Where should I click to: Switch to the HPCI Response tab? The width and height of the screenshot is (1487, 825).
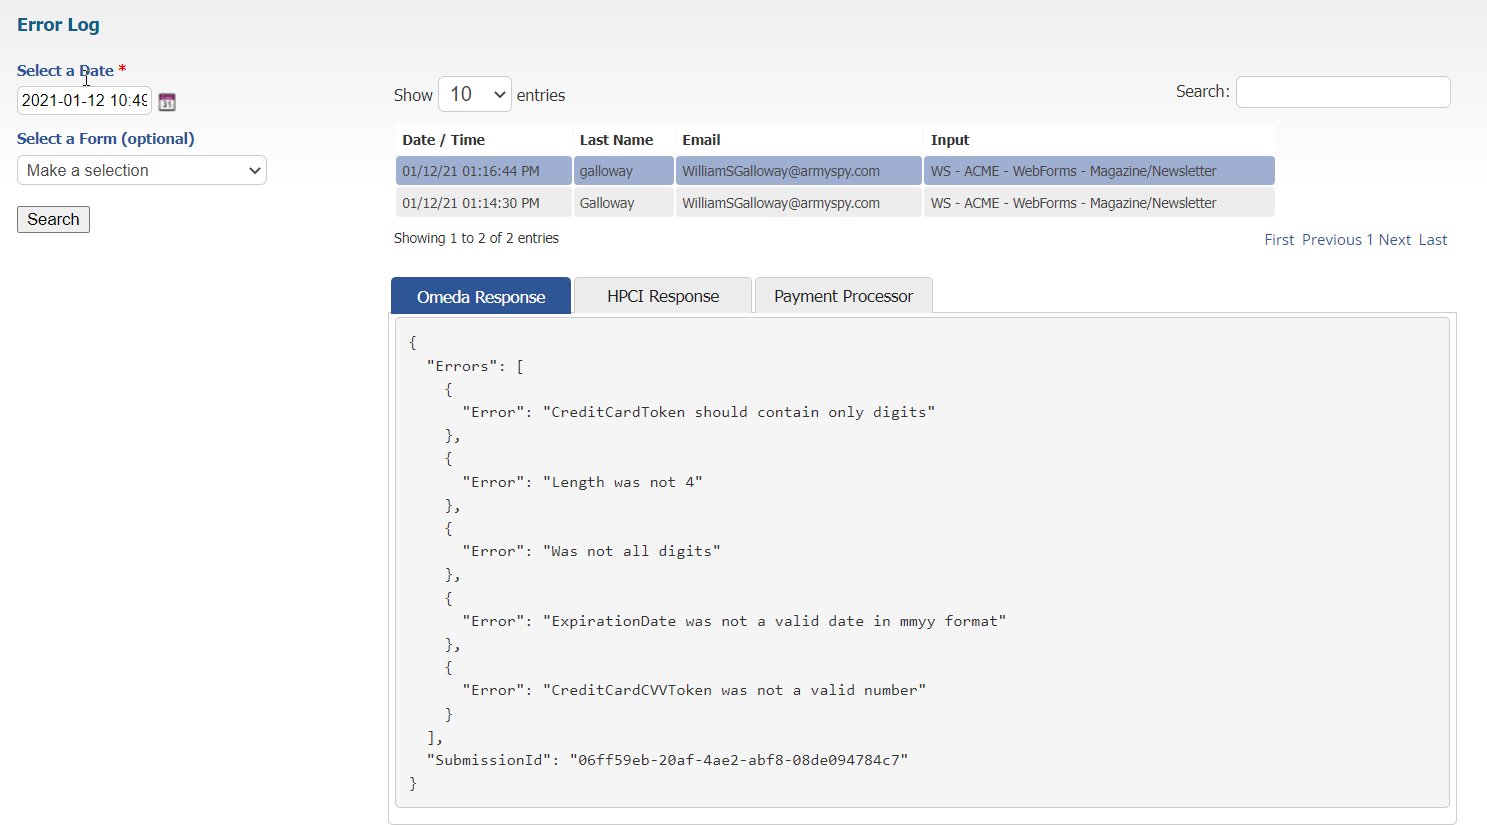(x=663, y=296)
